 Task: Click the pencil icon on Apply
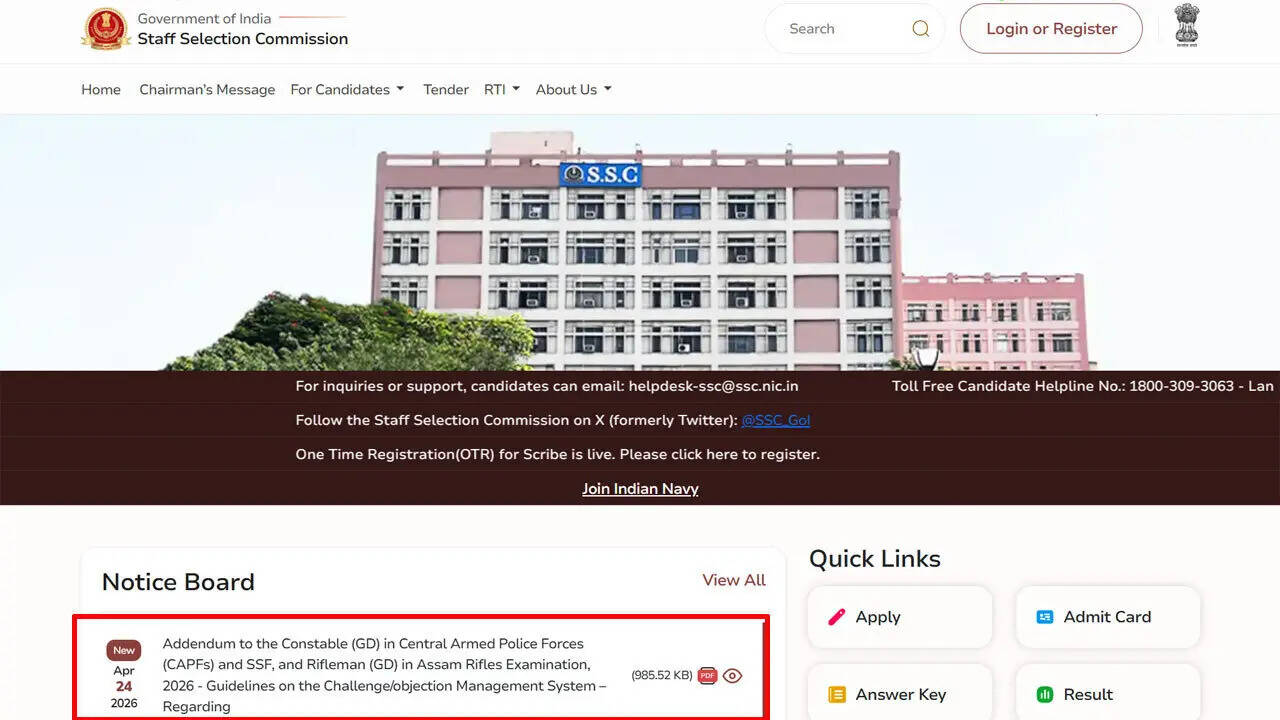click(x=837, y=617)
